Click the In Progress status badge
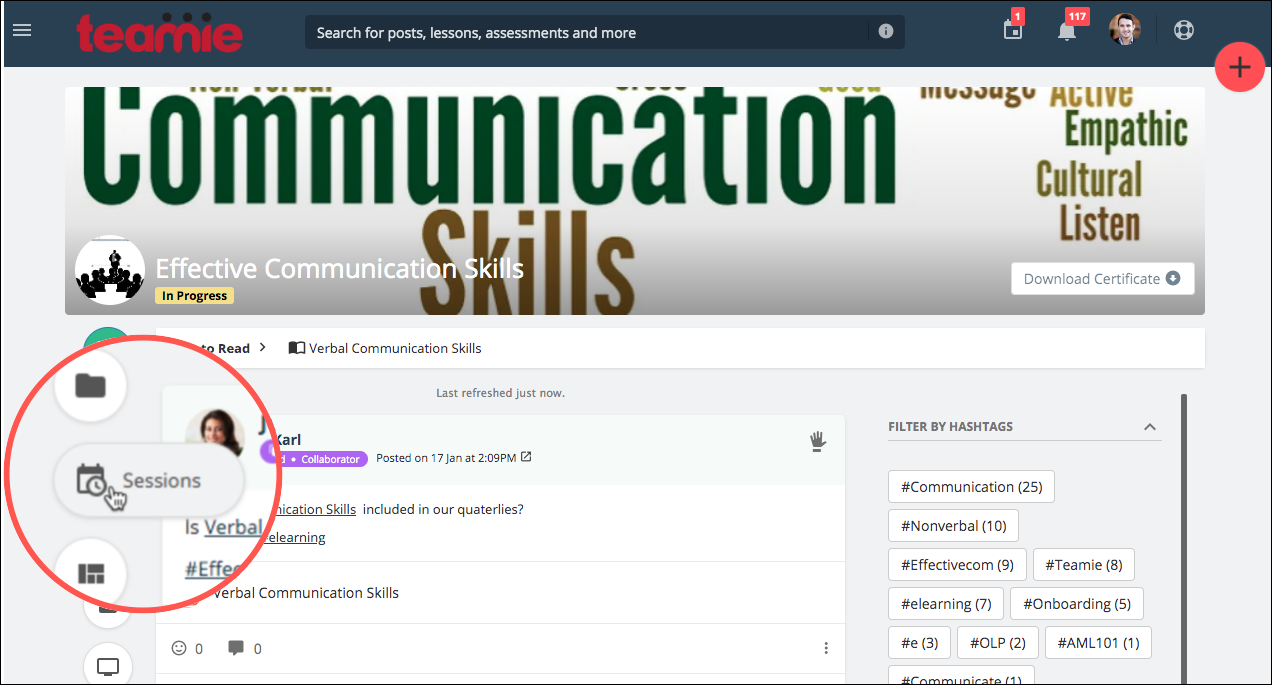Screen dimensions: 1272x685 click(194, 296)
